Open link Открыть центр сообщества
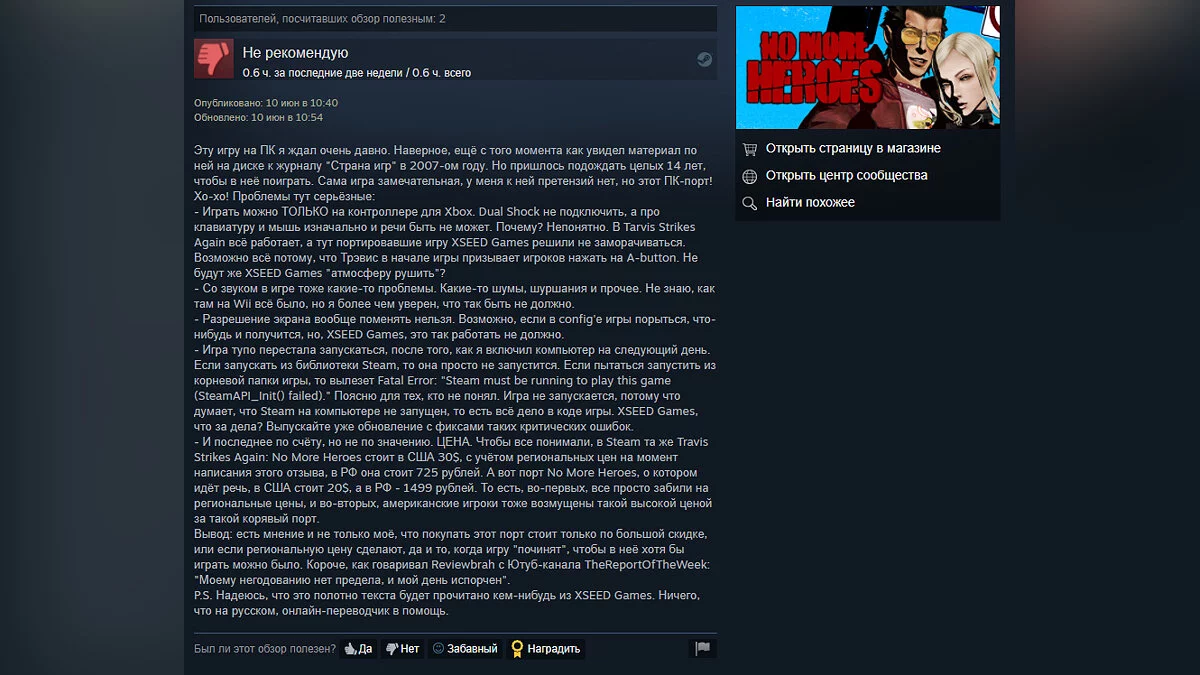The width and height of the screenshot is (1200, 675). coord(846,175)
